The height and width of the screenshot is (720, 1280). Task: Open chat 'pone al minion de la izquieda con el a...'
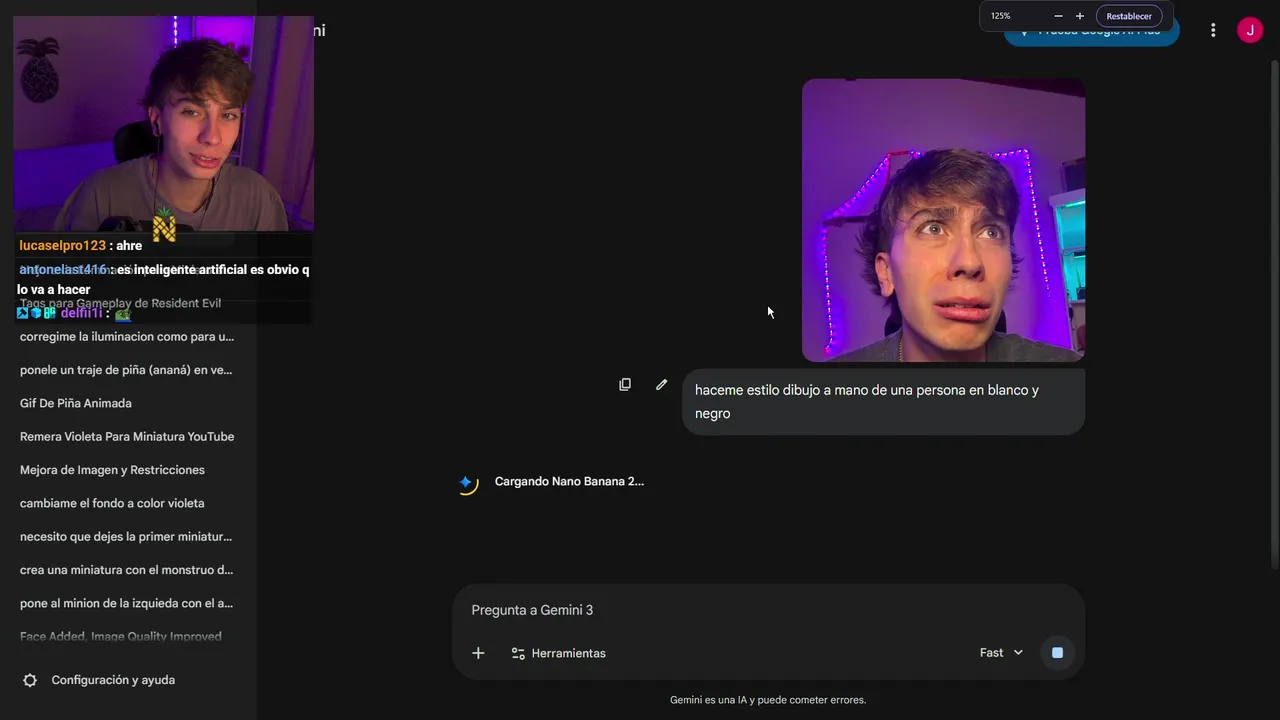tap(127, 603)
